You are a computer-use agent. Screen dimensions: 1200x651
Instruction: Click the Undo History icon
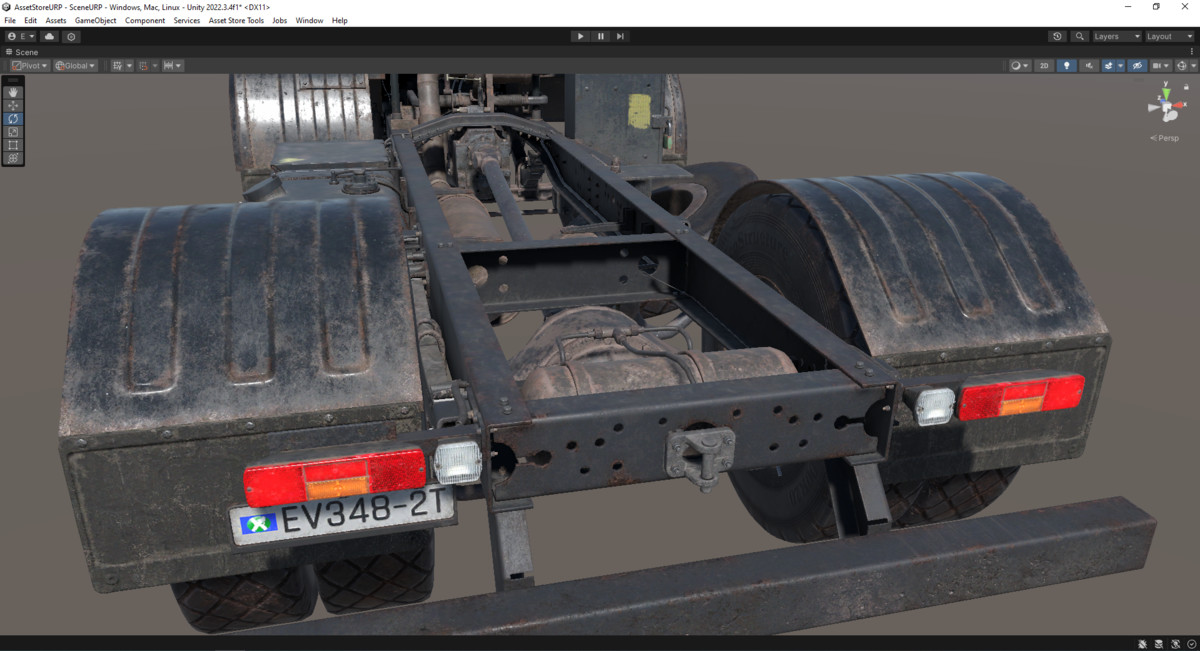click(x=1057, y=36)
